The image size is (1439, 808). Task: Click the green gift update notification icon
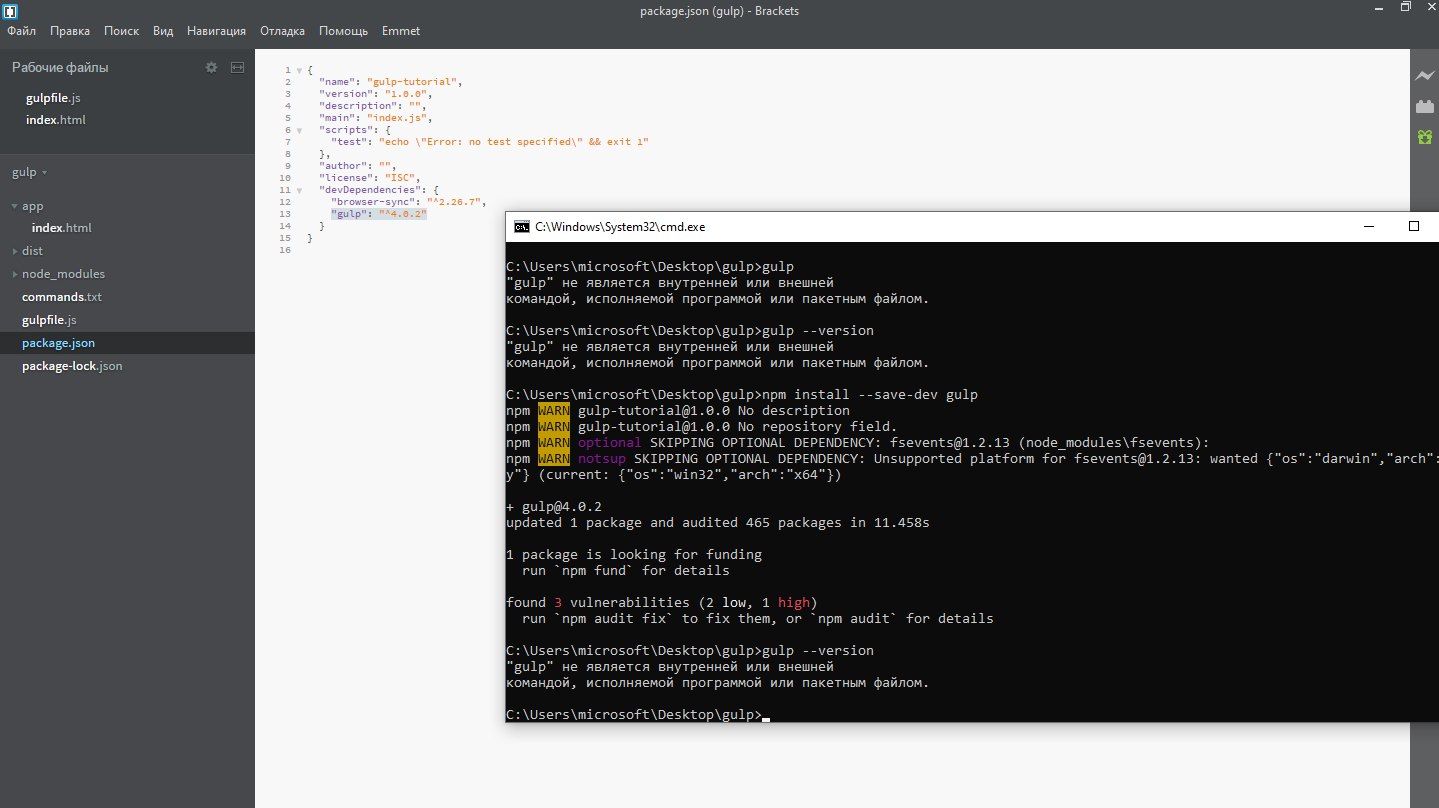pos(1424,137)
